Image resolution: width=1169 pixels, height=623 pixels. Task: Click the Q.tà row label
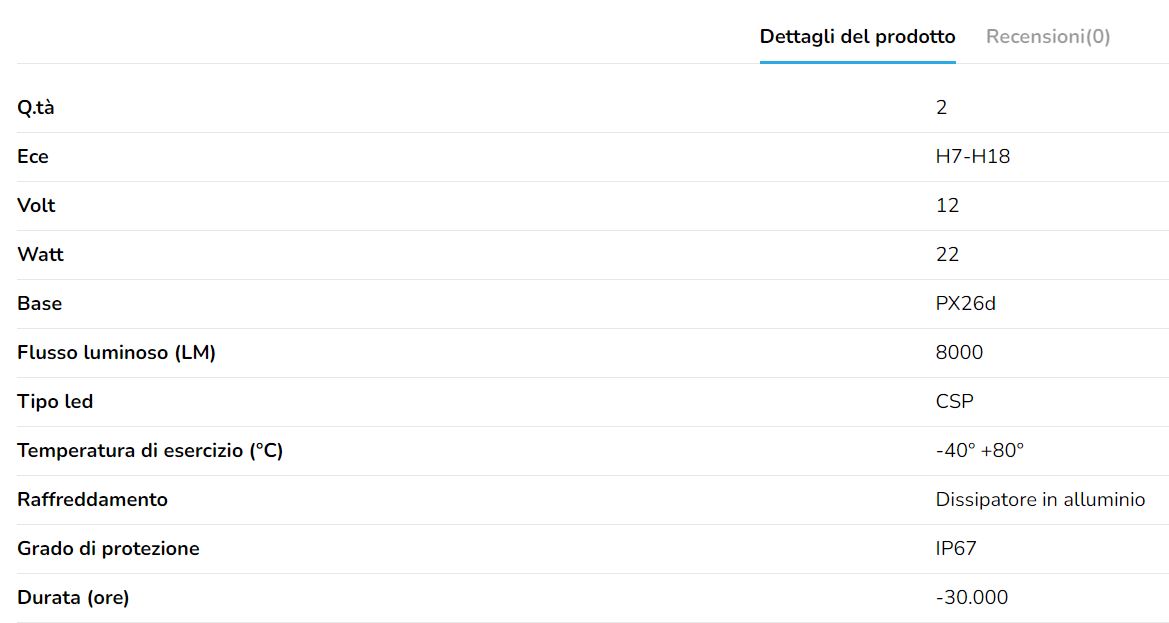point(36,108)
